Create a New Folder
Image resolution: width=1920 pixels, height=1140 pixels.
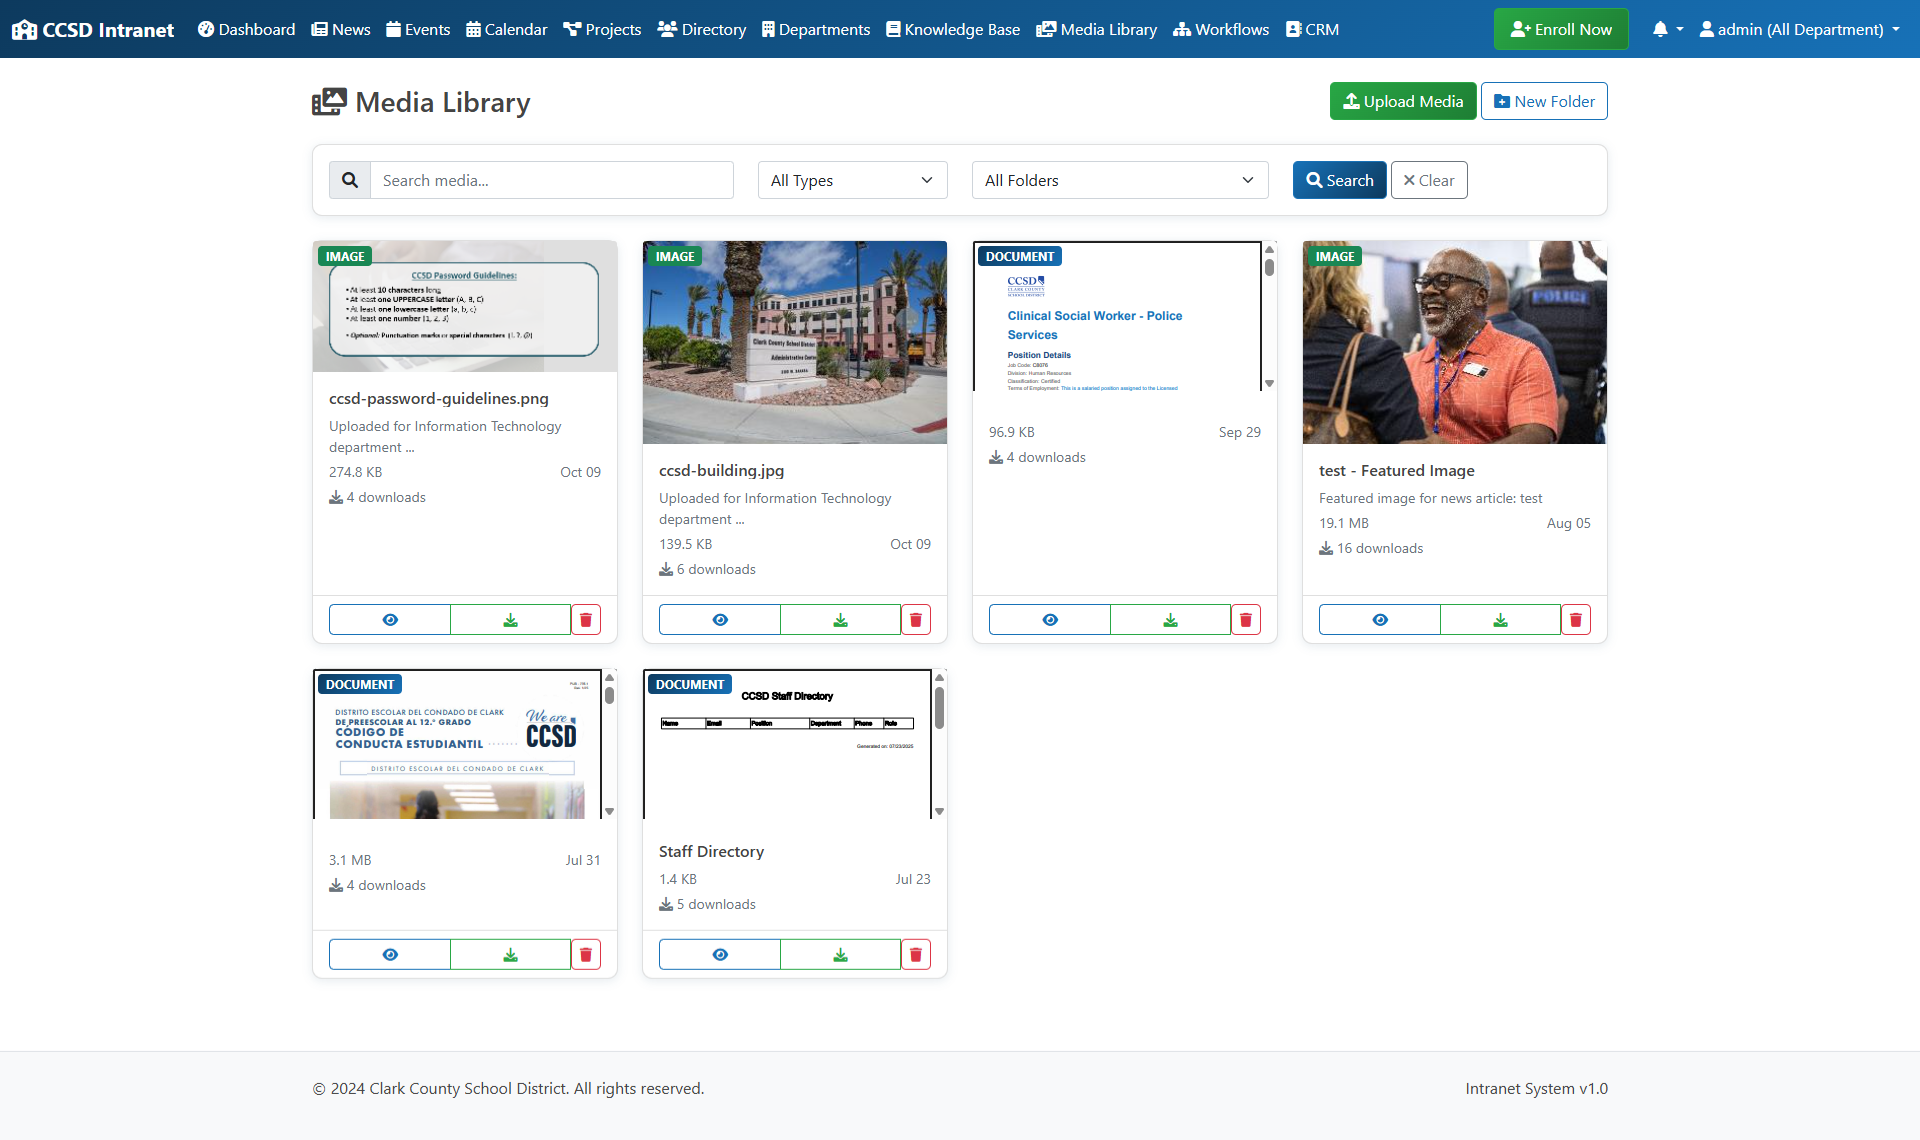1543,101
